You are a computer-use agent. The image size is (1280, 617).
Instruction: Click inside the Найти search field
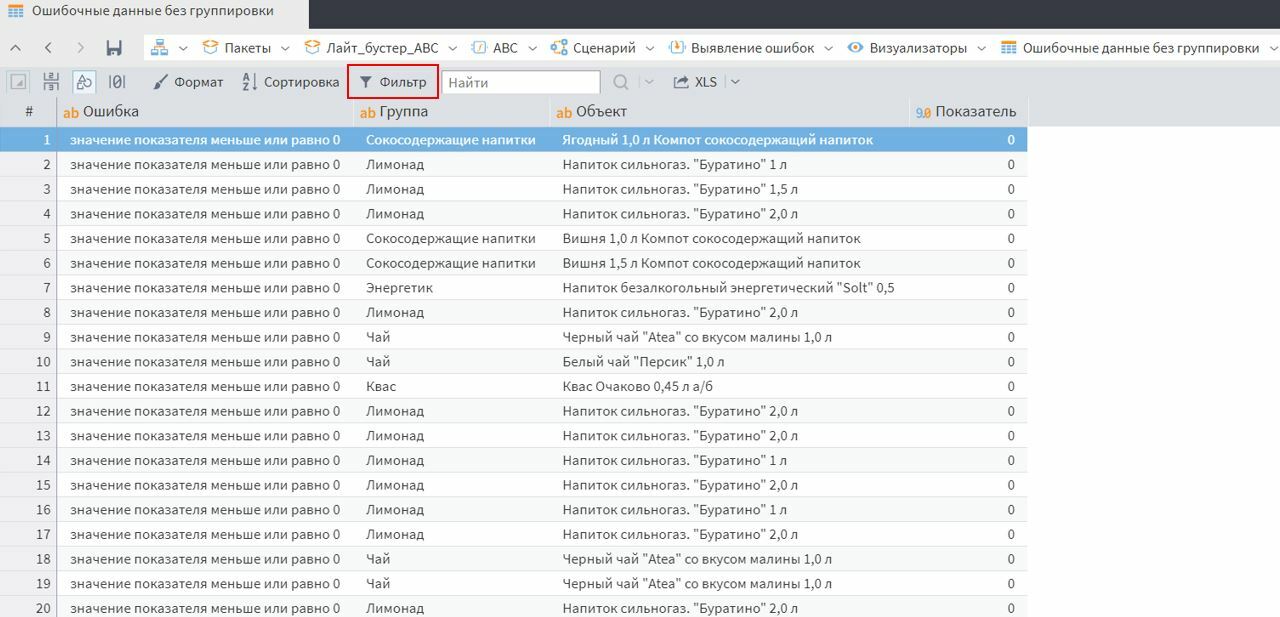coord(520,82)
